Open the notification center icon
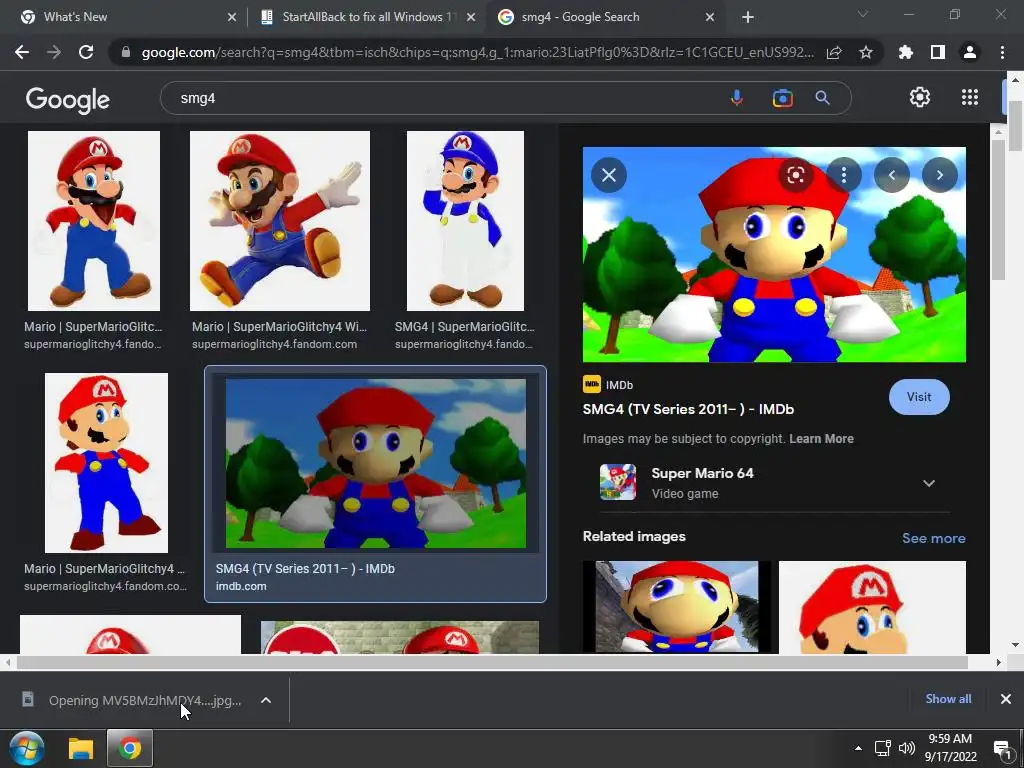The width and height of the screenshot is (1024, 768). (x=1002, y=749)
